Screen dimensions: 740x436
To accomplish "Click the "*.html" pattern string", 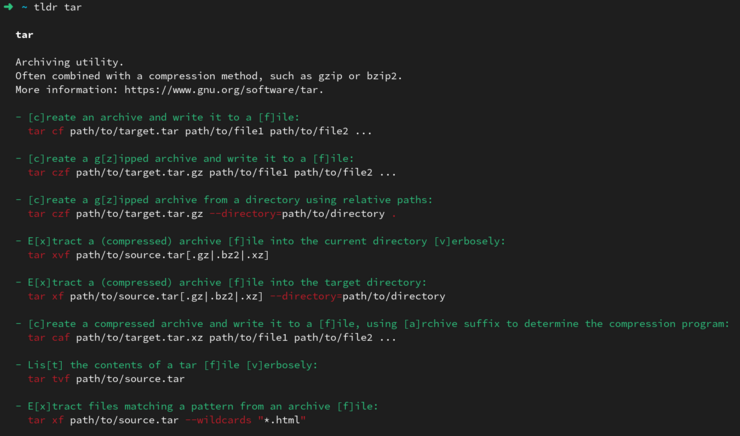I will click(282, 420).
